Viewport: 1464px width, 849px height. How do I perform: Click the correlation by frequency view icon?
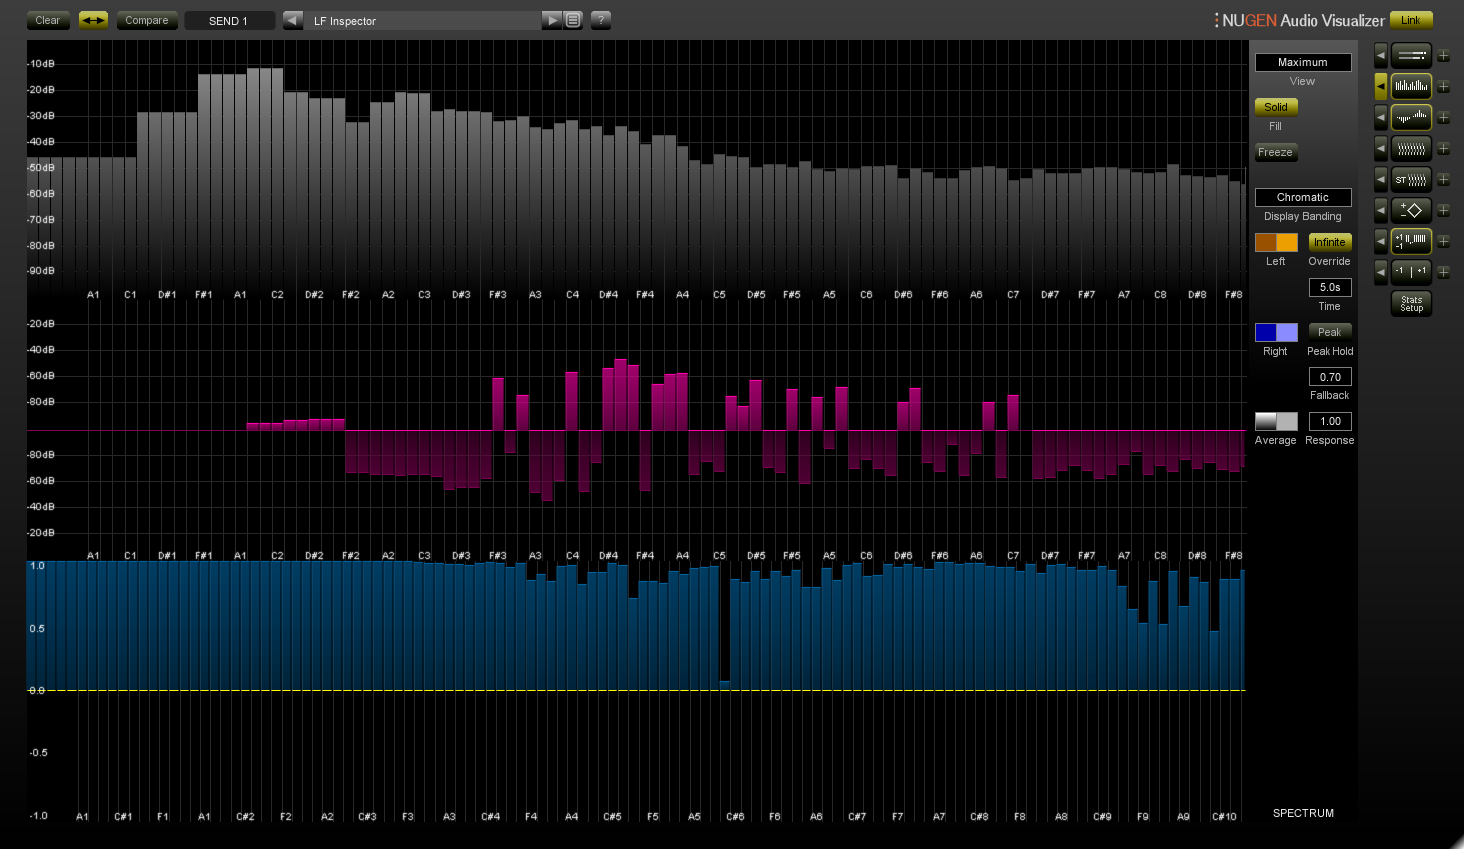(1411, 241)
